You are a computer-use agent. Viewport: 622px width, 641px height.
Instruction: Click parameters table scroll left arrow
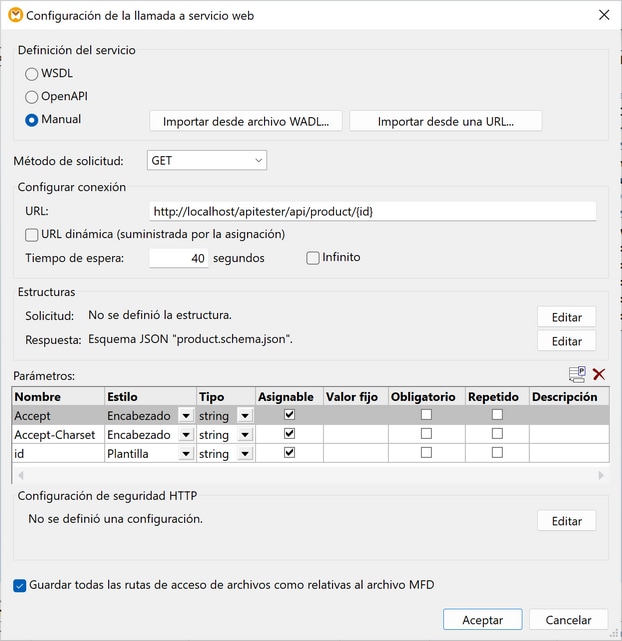tap(21, 475)
